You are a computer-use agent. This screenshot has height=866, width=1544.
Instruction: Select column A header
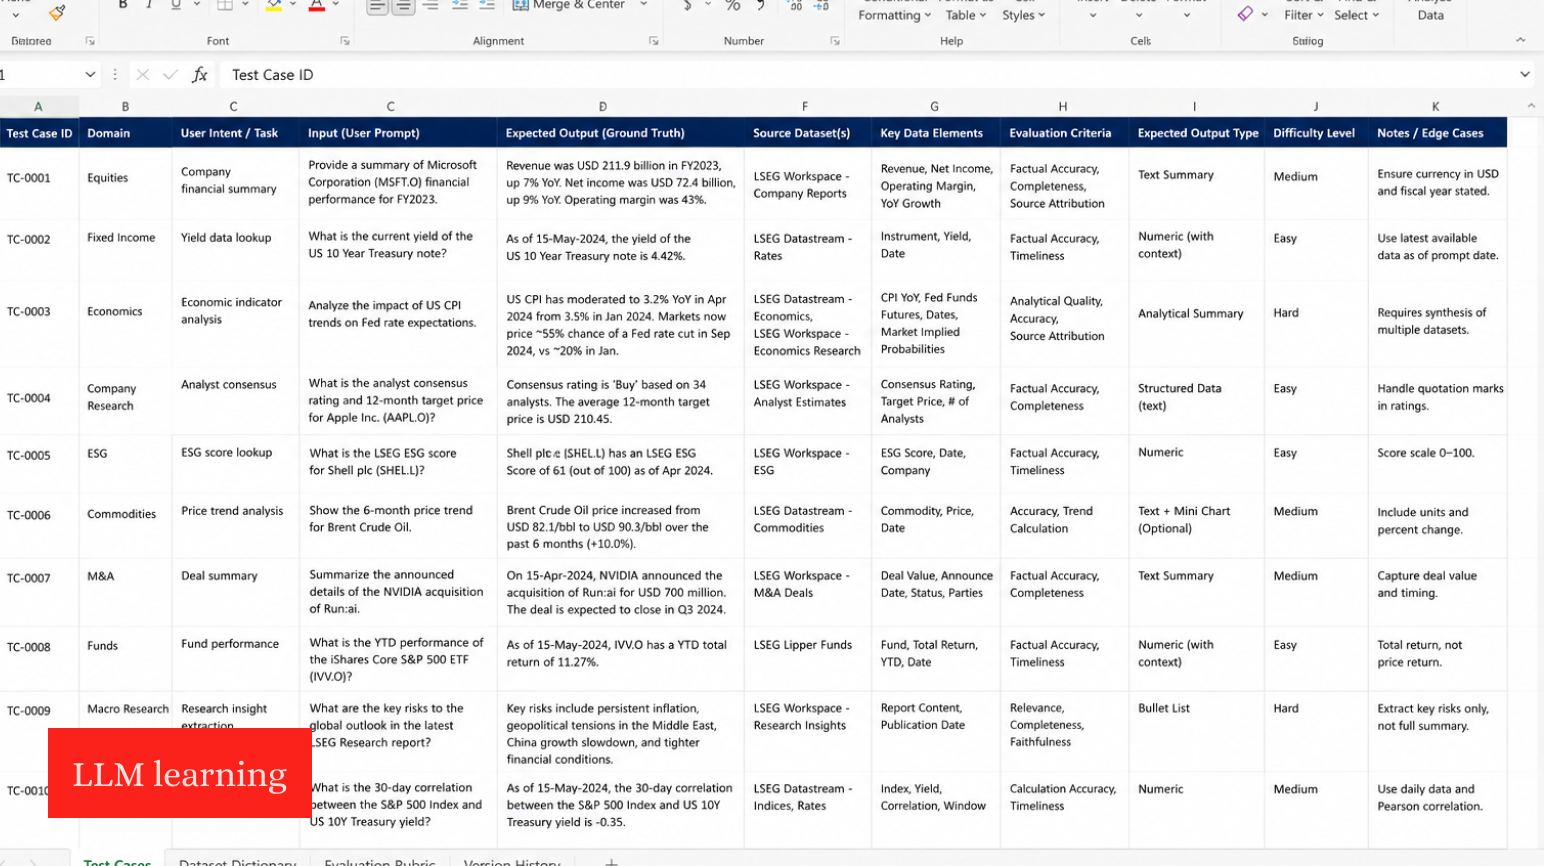[39, 107]
